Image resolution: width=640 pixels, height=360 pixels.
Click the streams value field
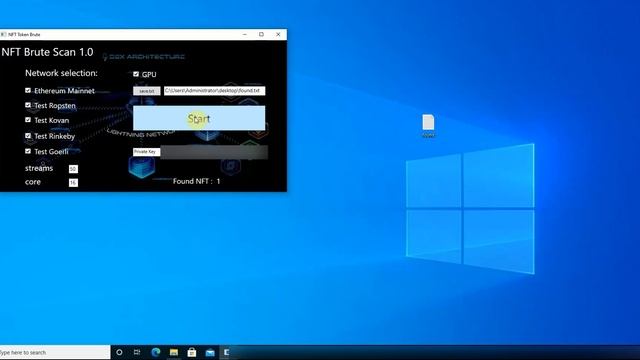(73, 169)
